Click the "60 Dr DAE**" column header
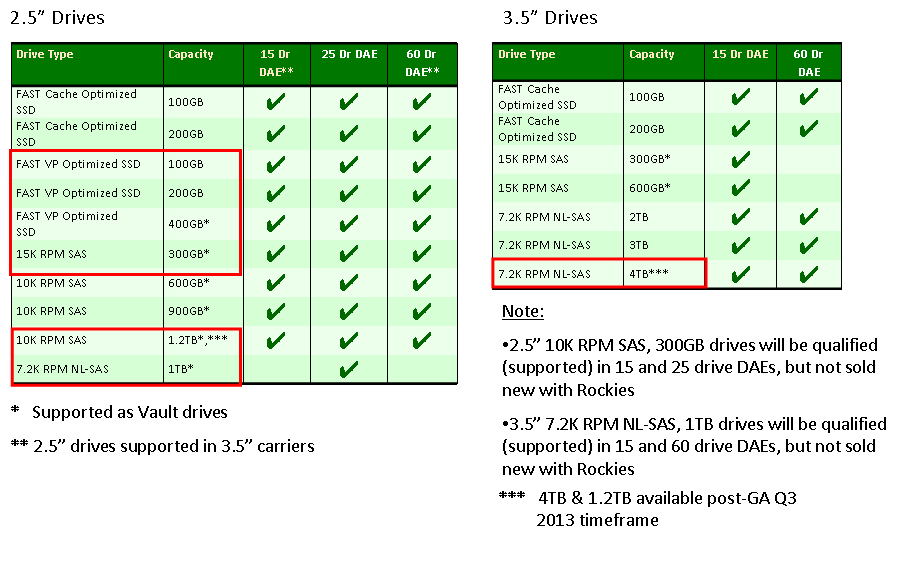 point(422,63)
